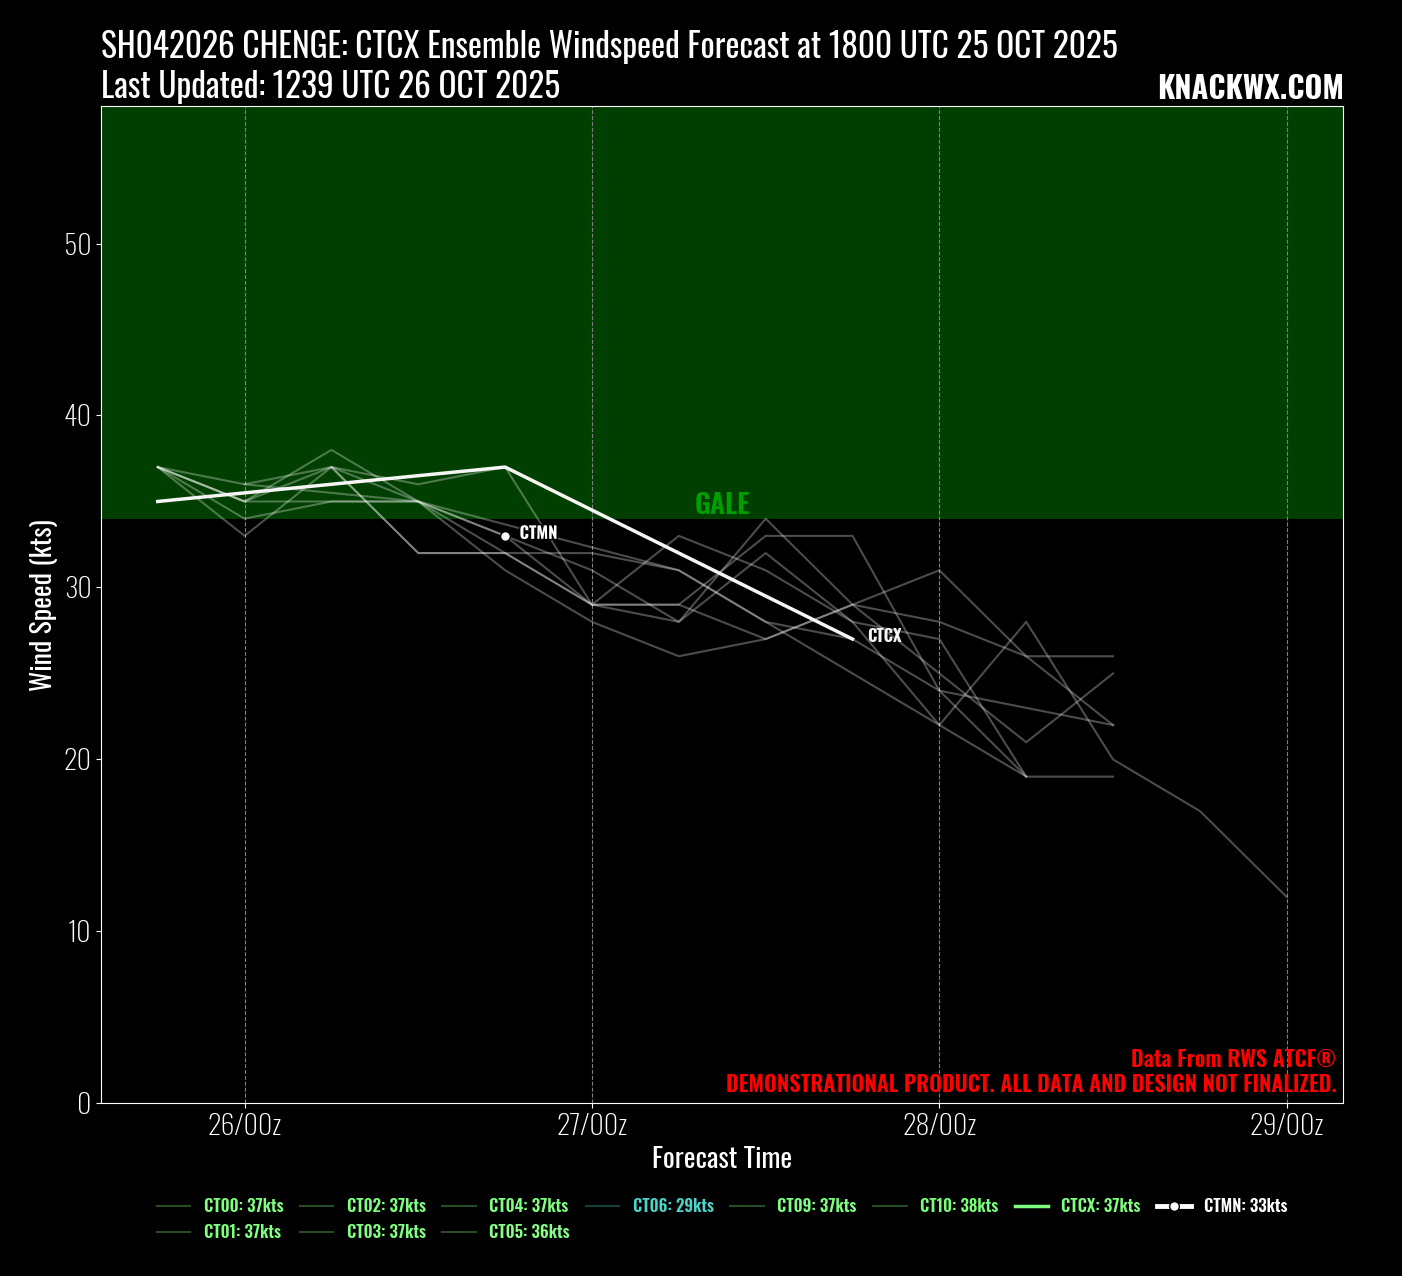Click the CTMN white dot marker on chart

tap(505, 537)
